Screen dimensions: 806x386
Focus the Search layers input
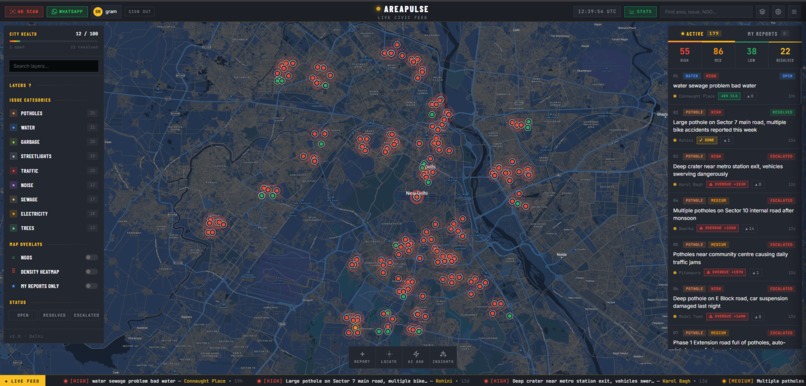[53, 66]
